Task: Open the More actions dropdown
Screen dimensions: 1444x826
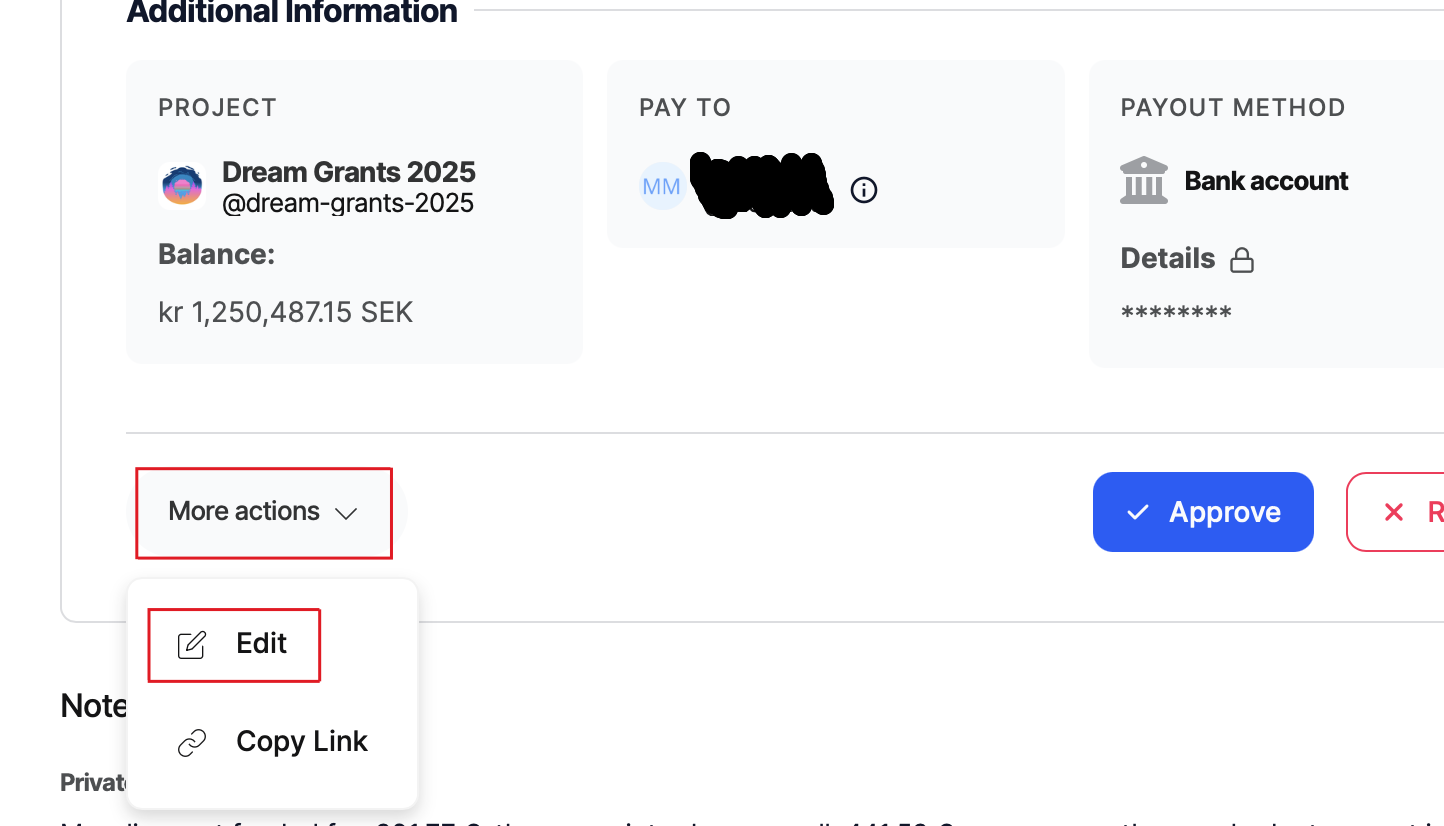Action: (263, 512)
